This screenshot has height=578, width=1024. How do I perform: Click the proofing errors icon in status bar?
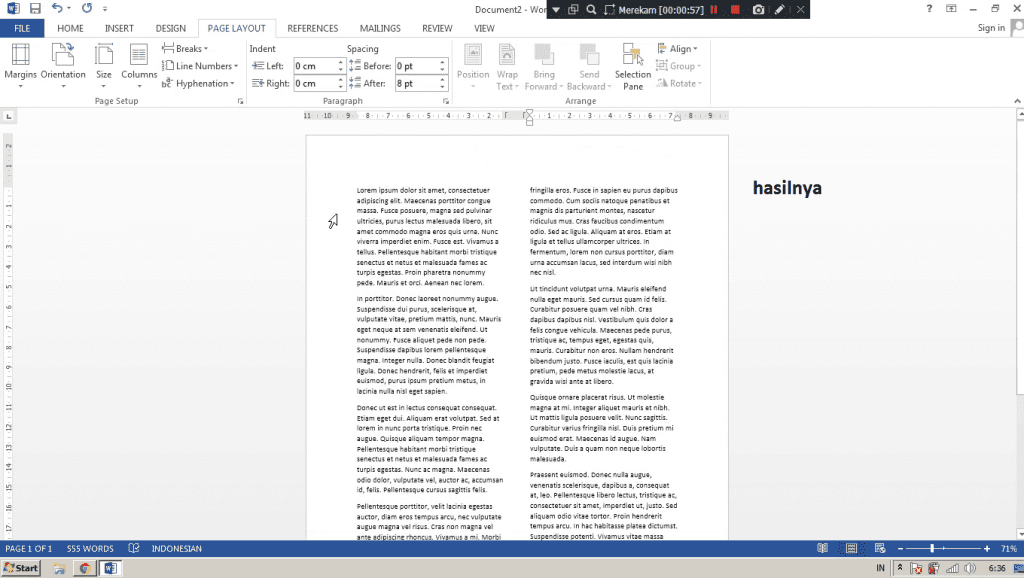tap(133, 549)
